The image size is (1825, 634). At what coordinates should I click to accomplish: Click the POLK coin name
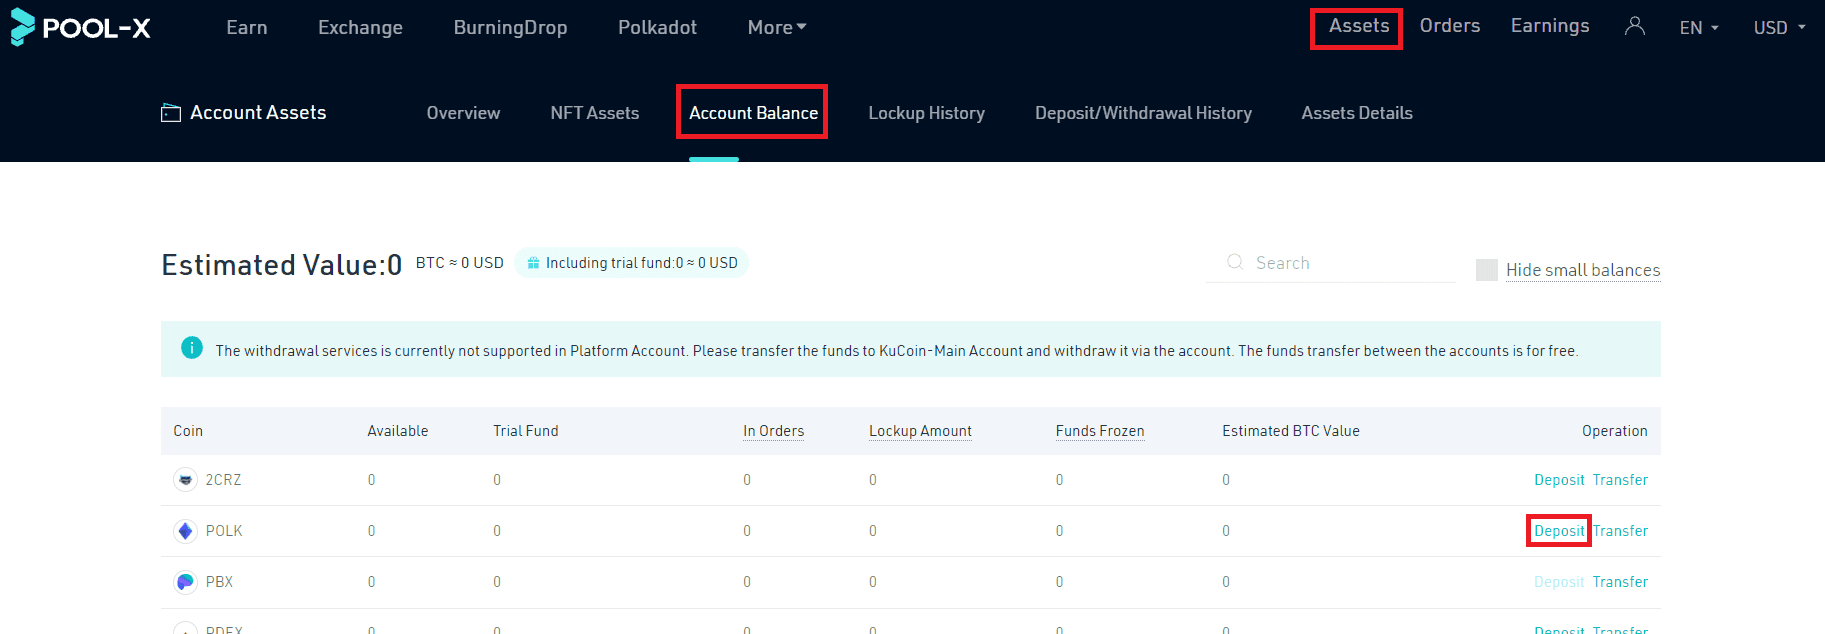point(224,531)
